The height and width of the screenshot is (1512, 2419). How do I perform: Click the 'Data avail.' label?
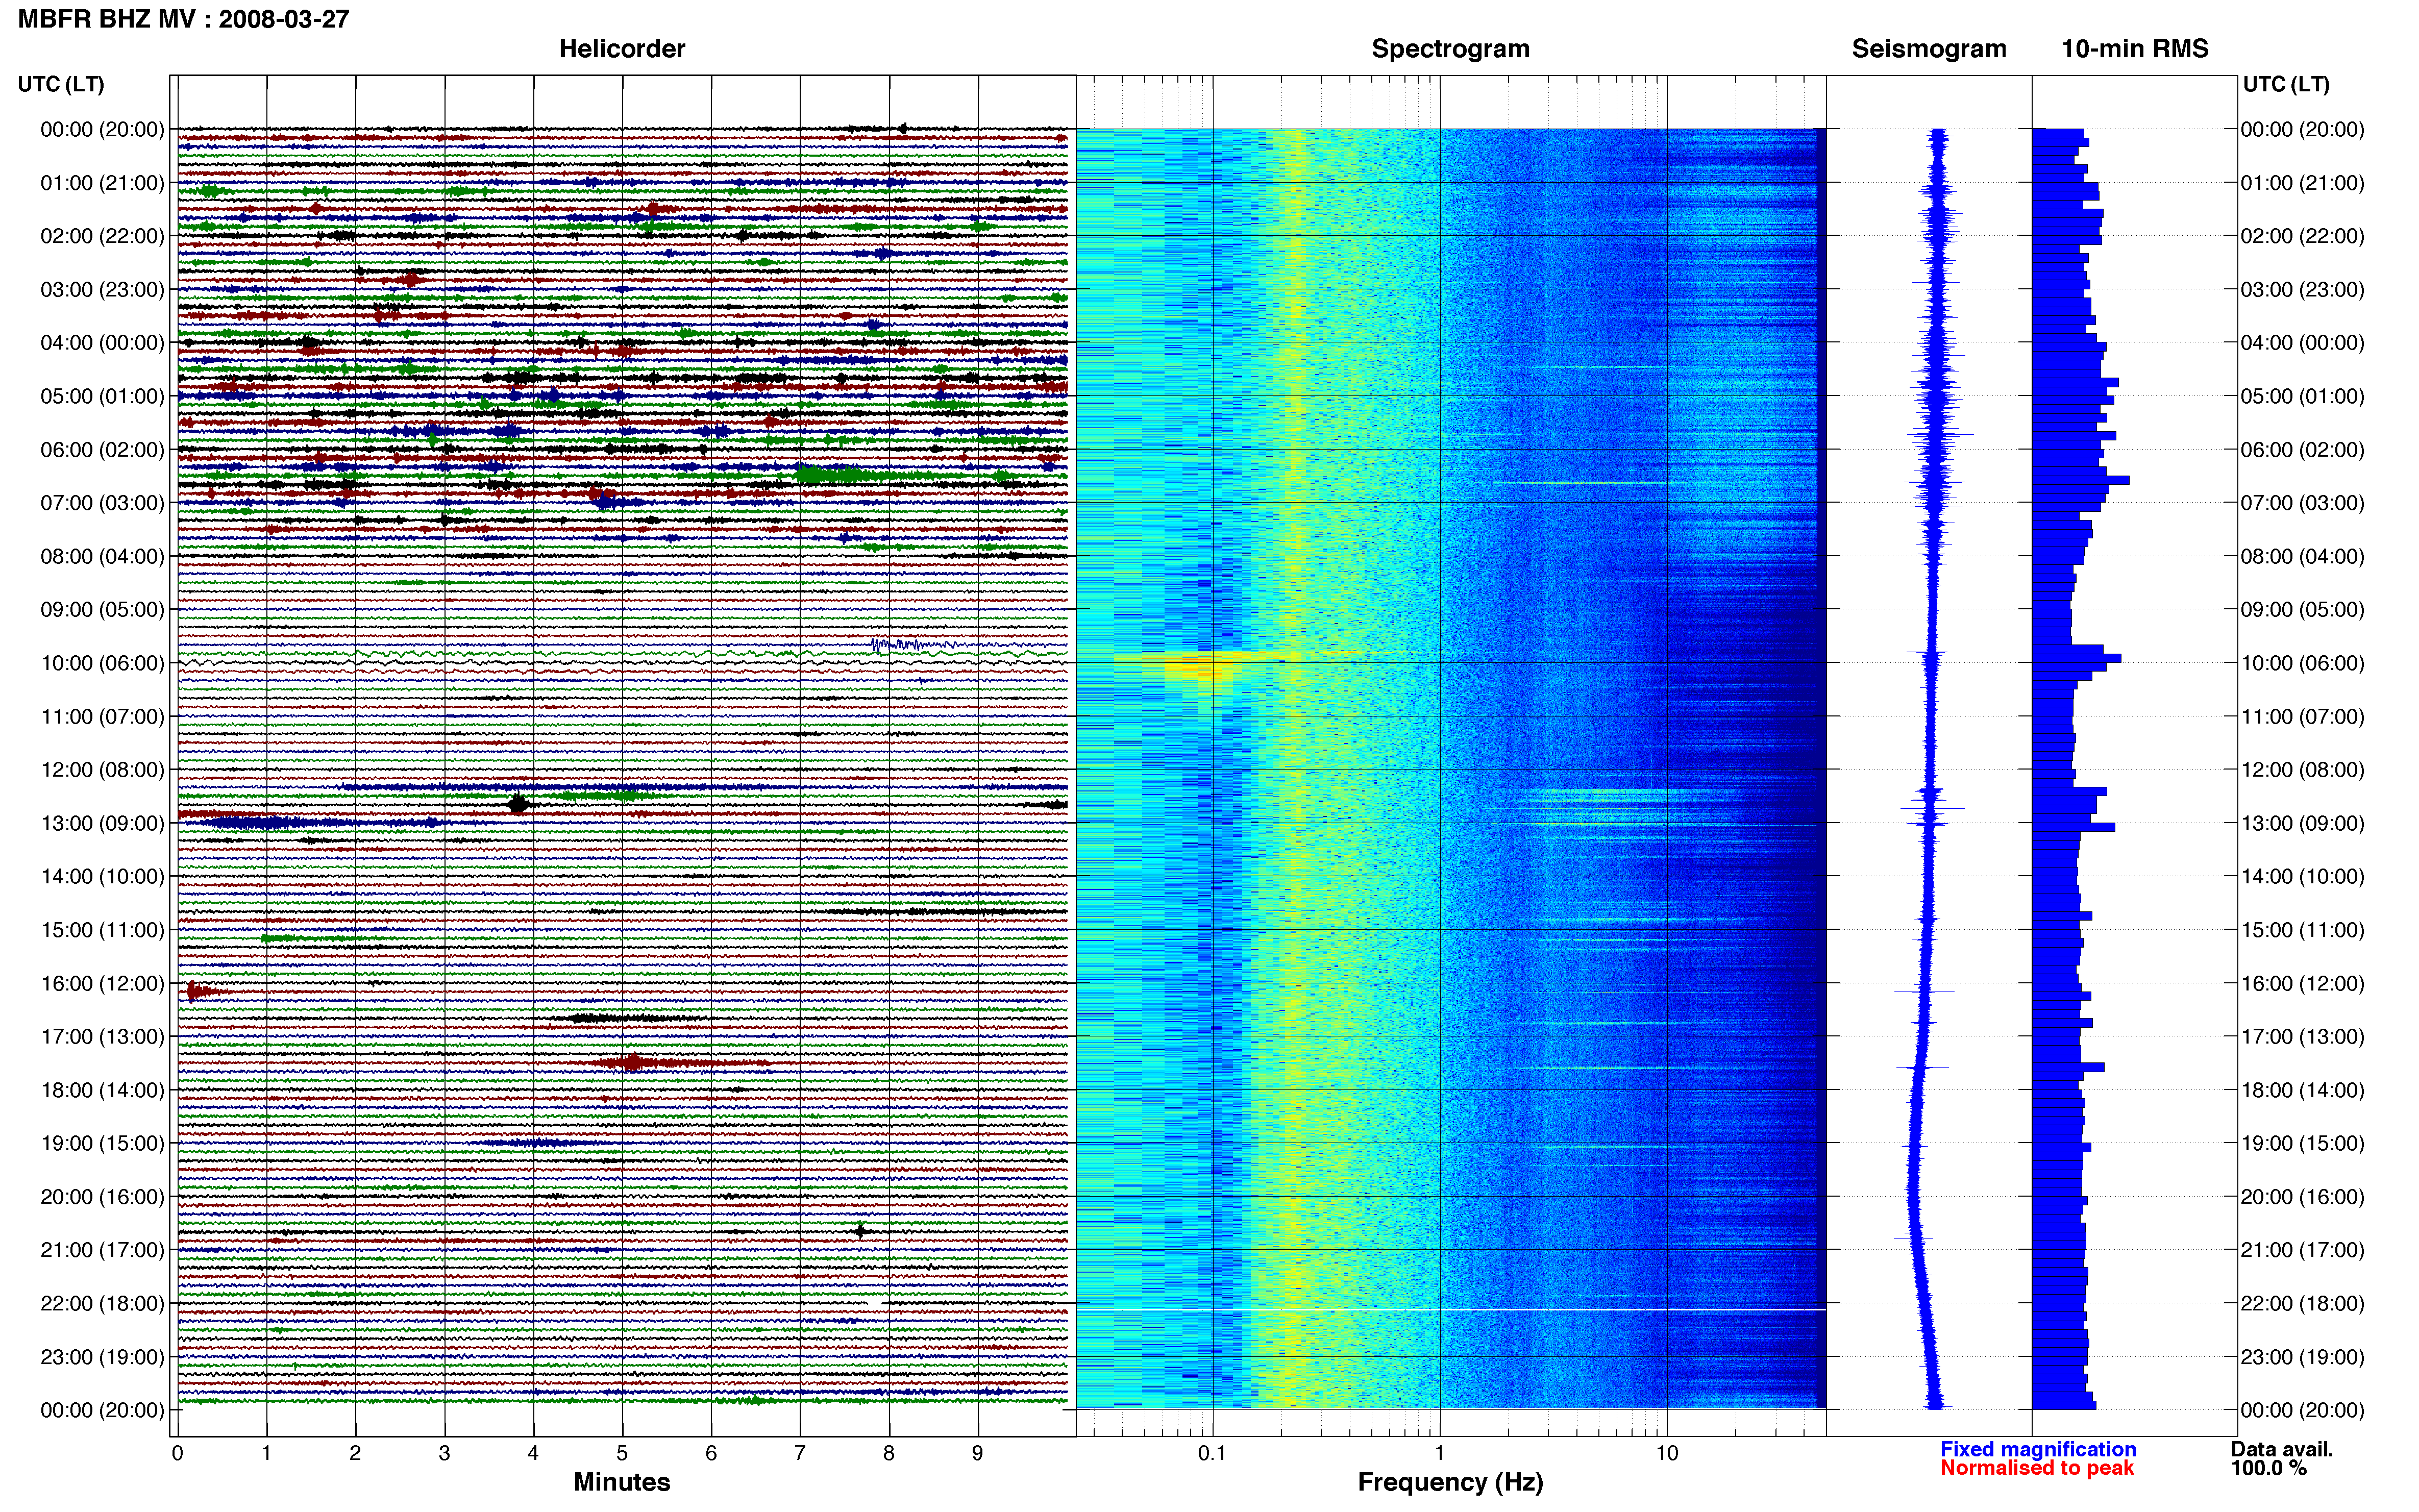coord(2282,1449)
